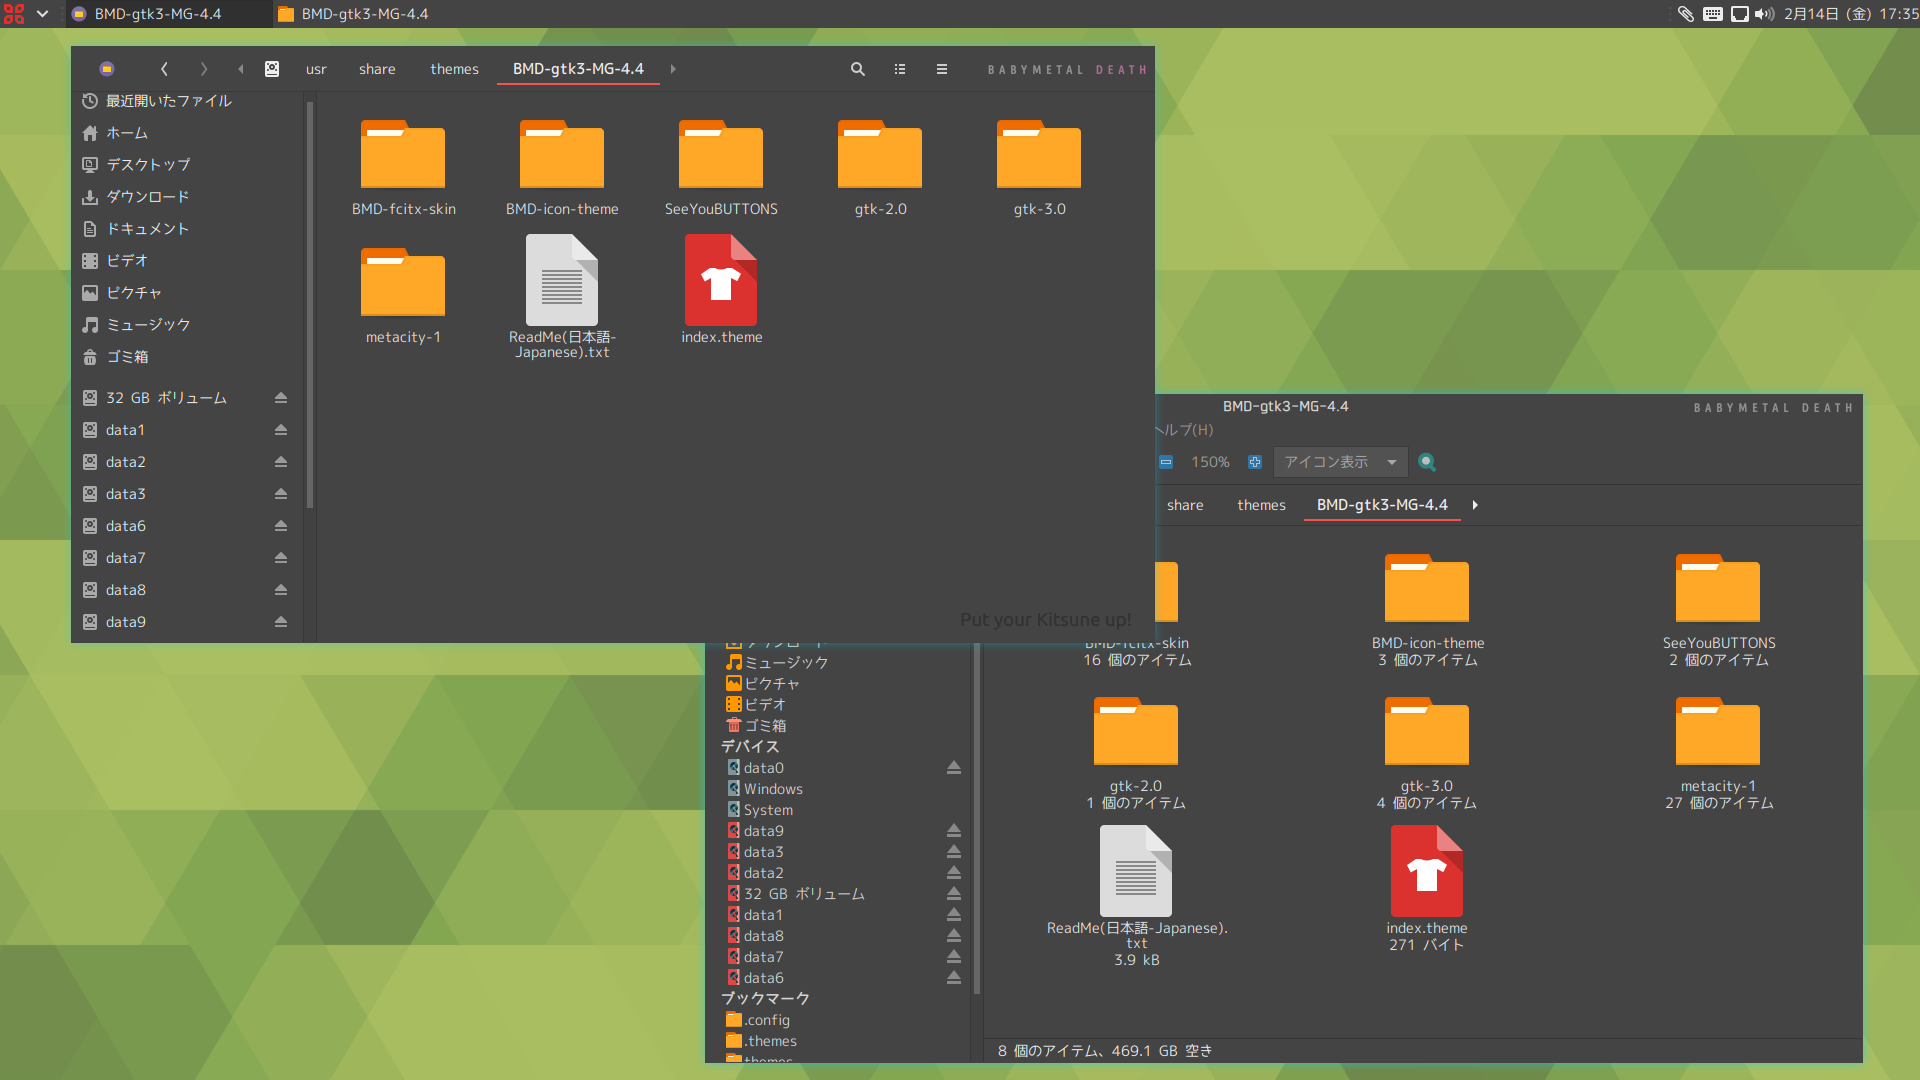Go to usr in the front window path bar
The height and width of the screenshot is (1080, 1920).
coord(316,69)
